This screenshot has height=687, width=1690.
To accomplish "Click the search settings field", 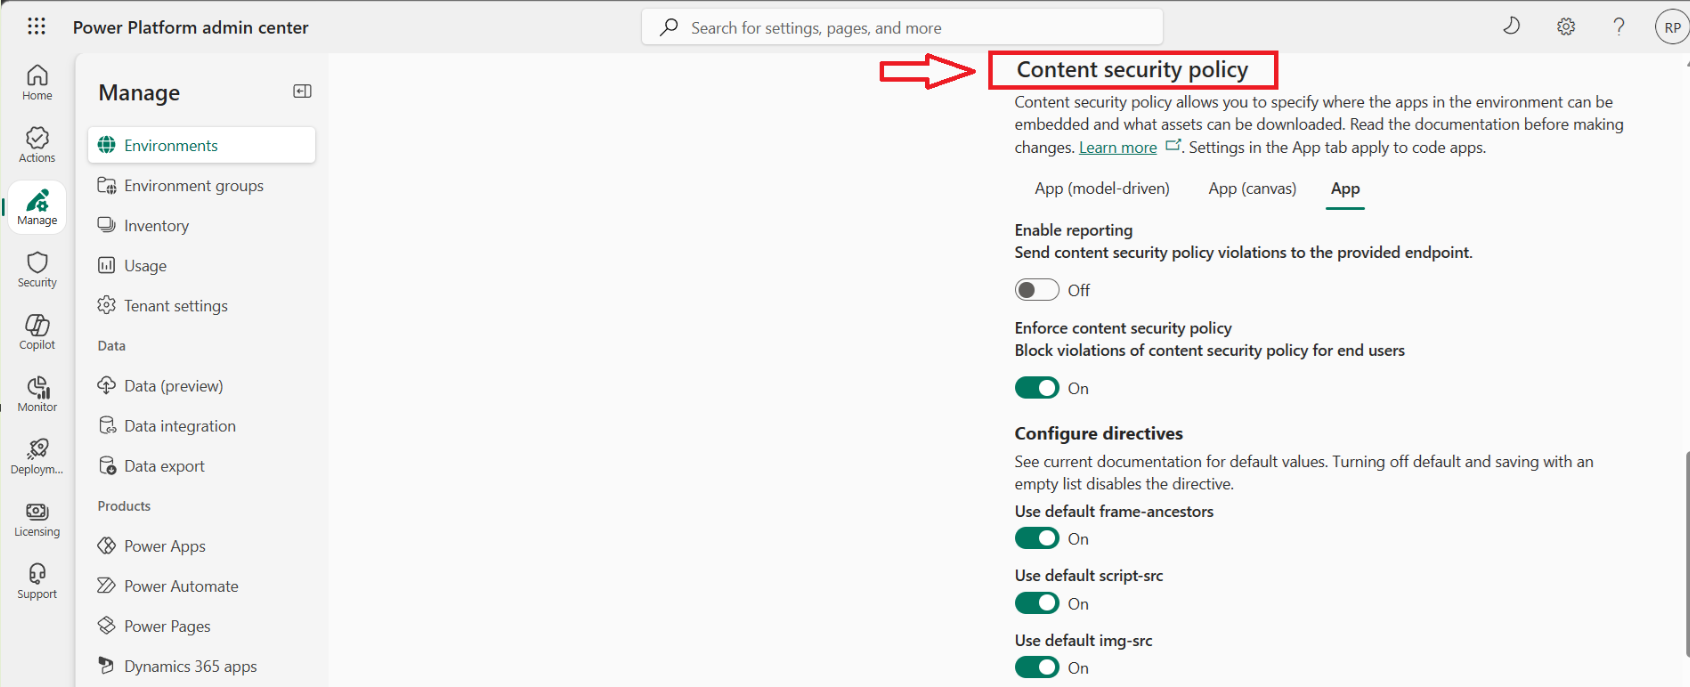I will 900,27.
